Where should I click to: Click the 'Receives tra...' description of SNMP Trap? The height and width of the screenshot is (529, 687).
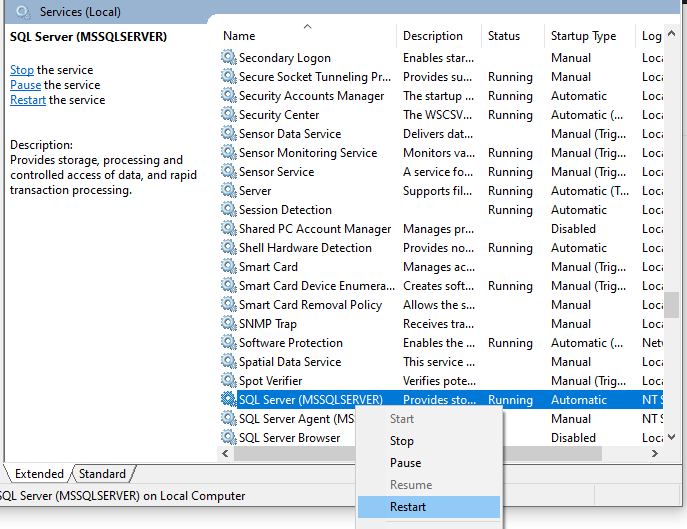click(x=438, y=324)
